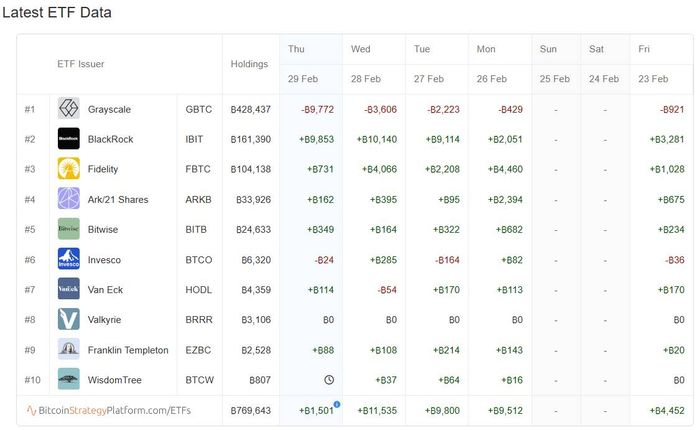Click Fidelity Monday inflow +B4,460
Viewport: 700px width, 430px height.
[x=505, y=169]
